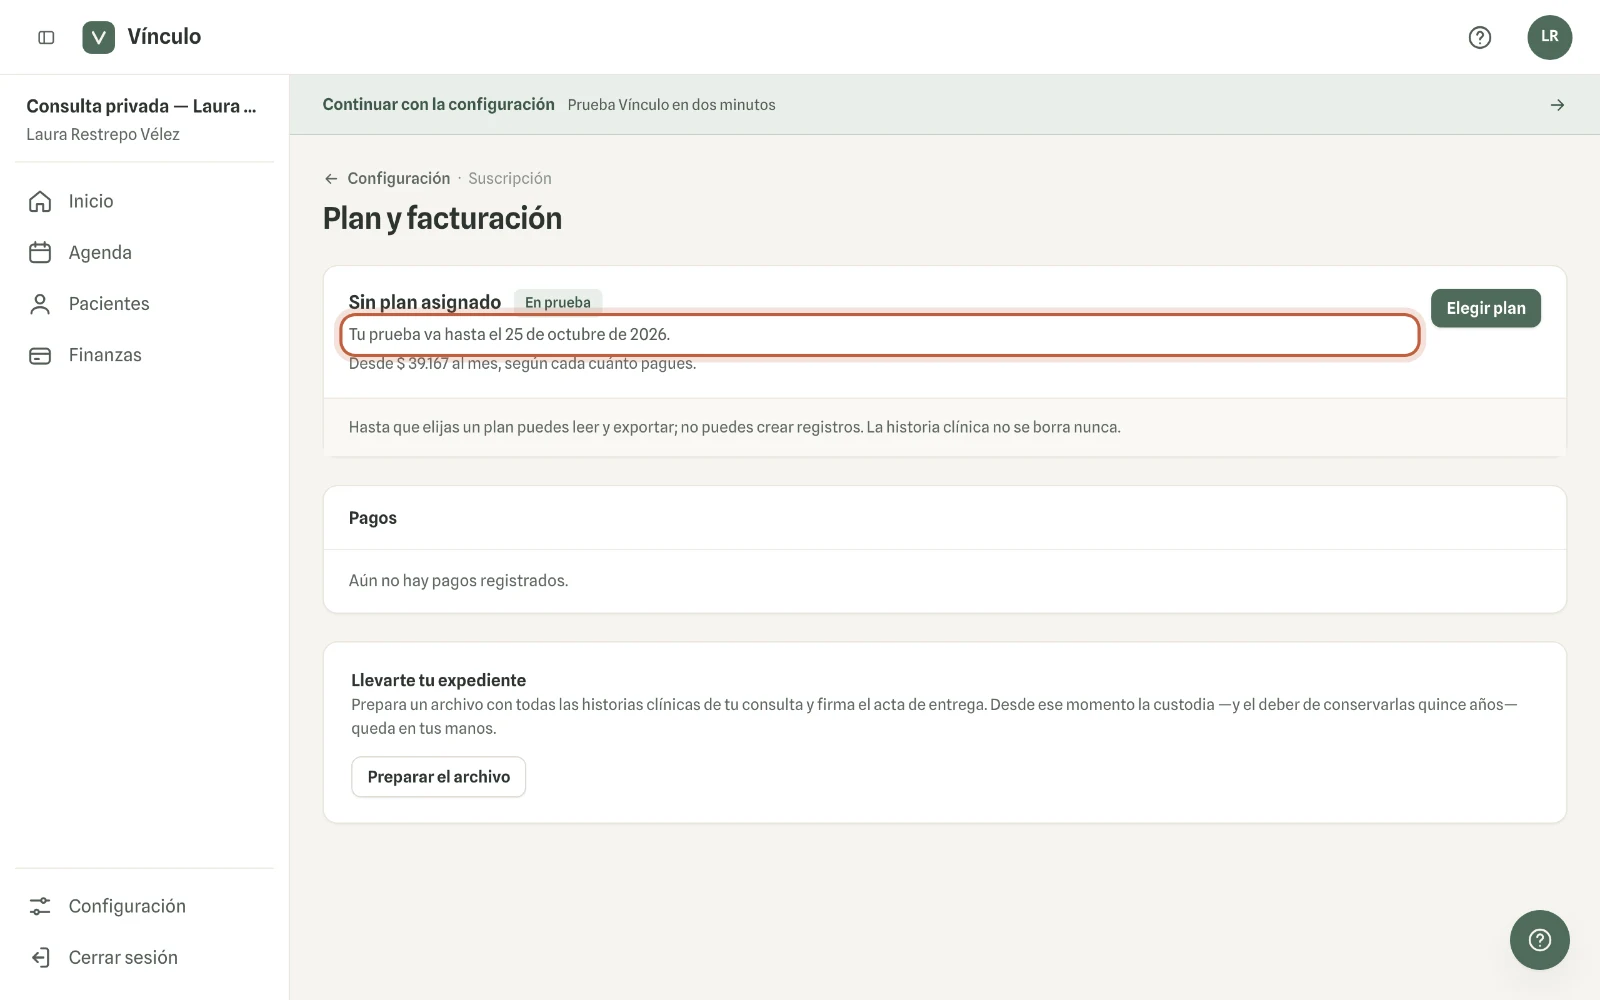Click the Pagos section heading
This screenshot has width=1600, height=1000.
373,518
